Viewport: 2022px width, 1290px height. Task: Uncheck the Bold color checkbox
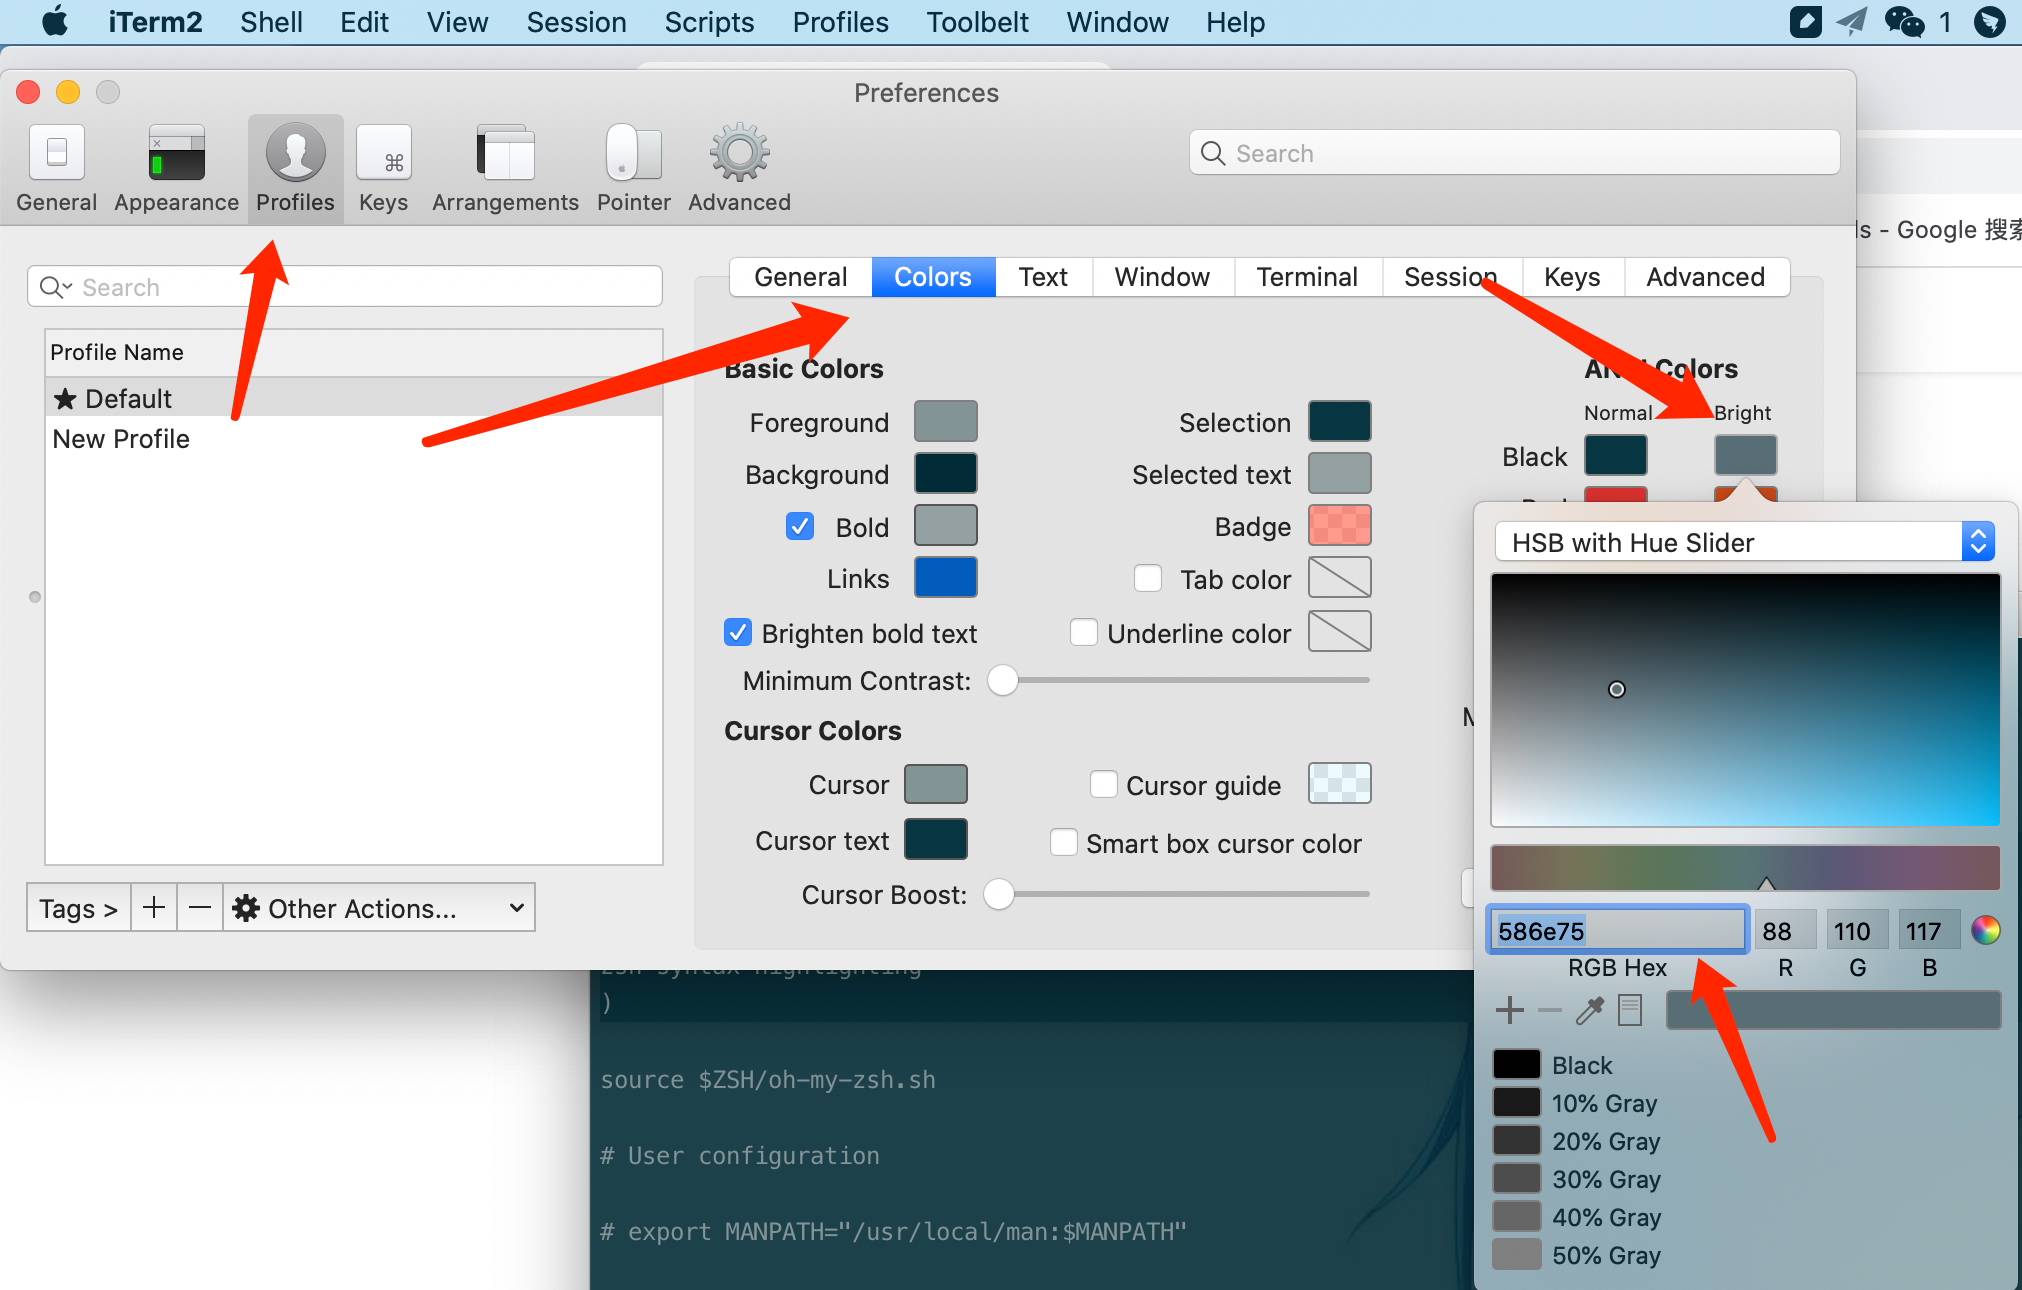[x=800, y=527]
